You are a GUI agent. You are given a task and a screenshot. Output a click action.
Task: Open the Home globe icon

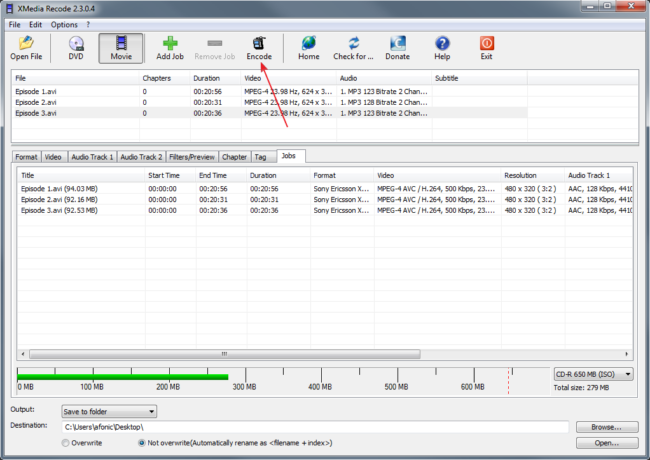tap(308, 44)
